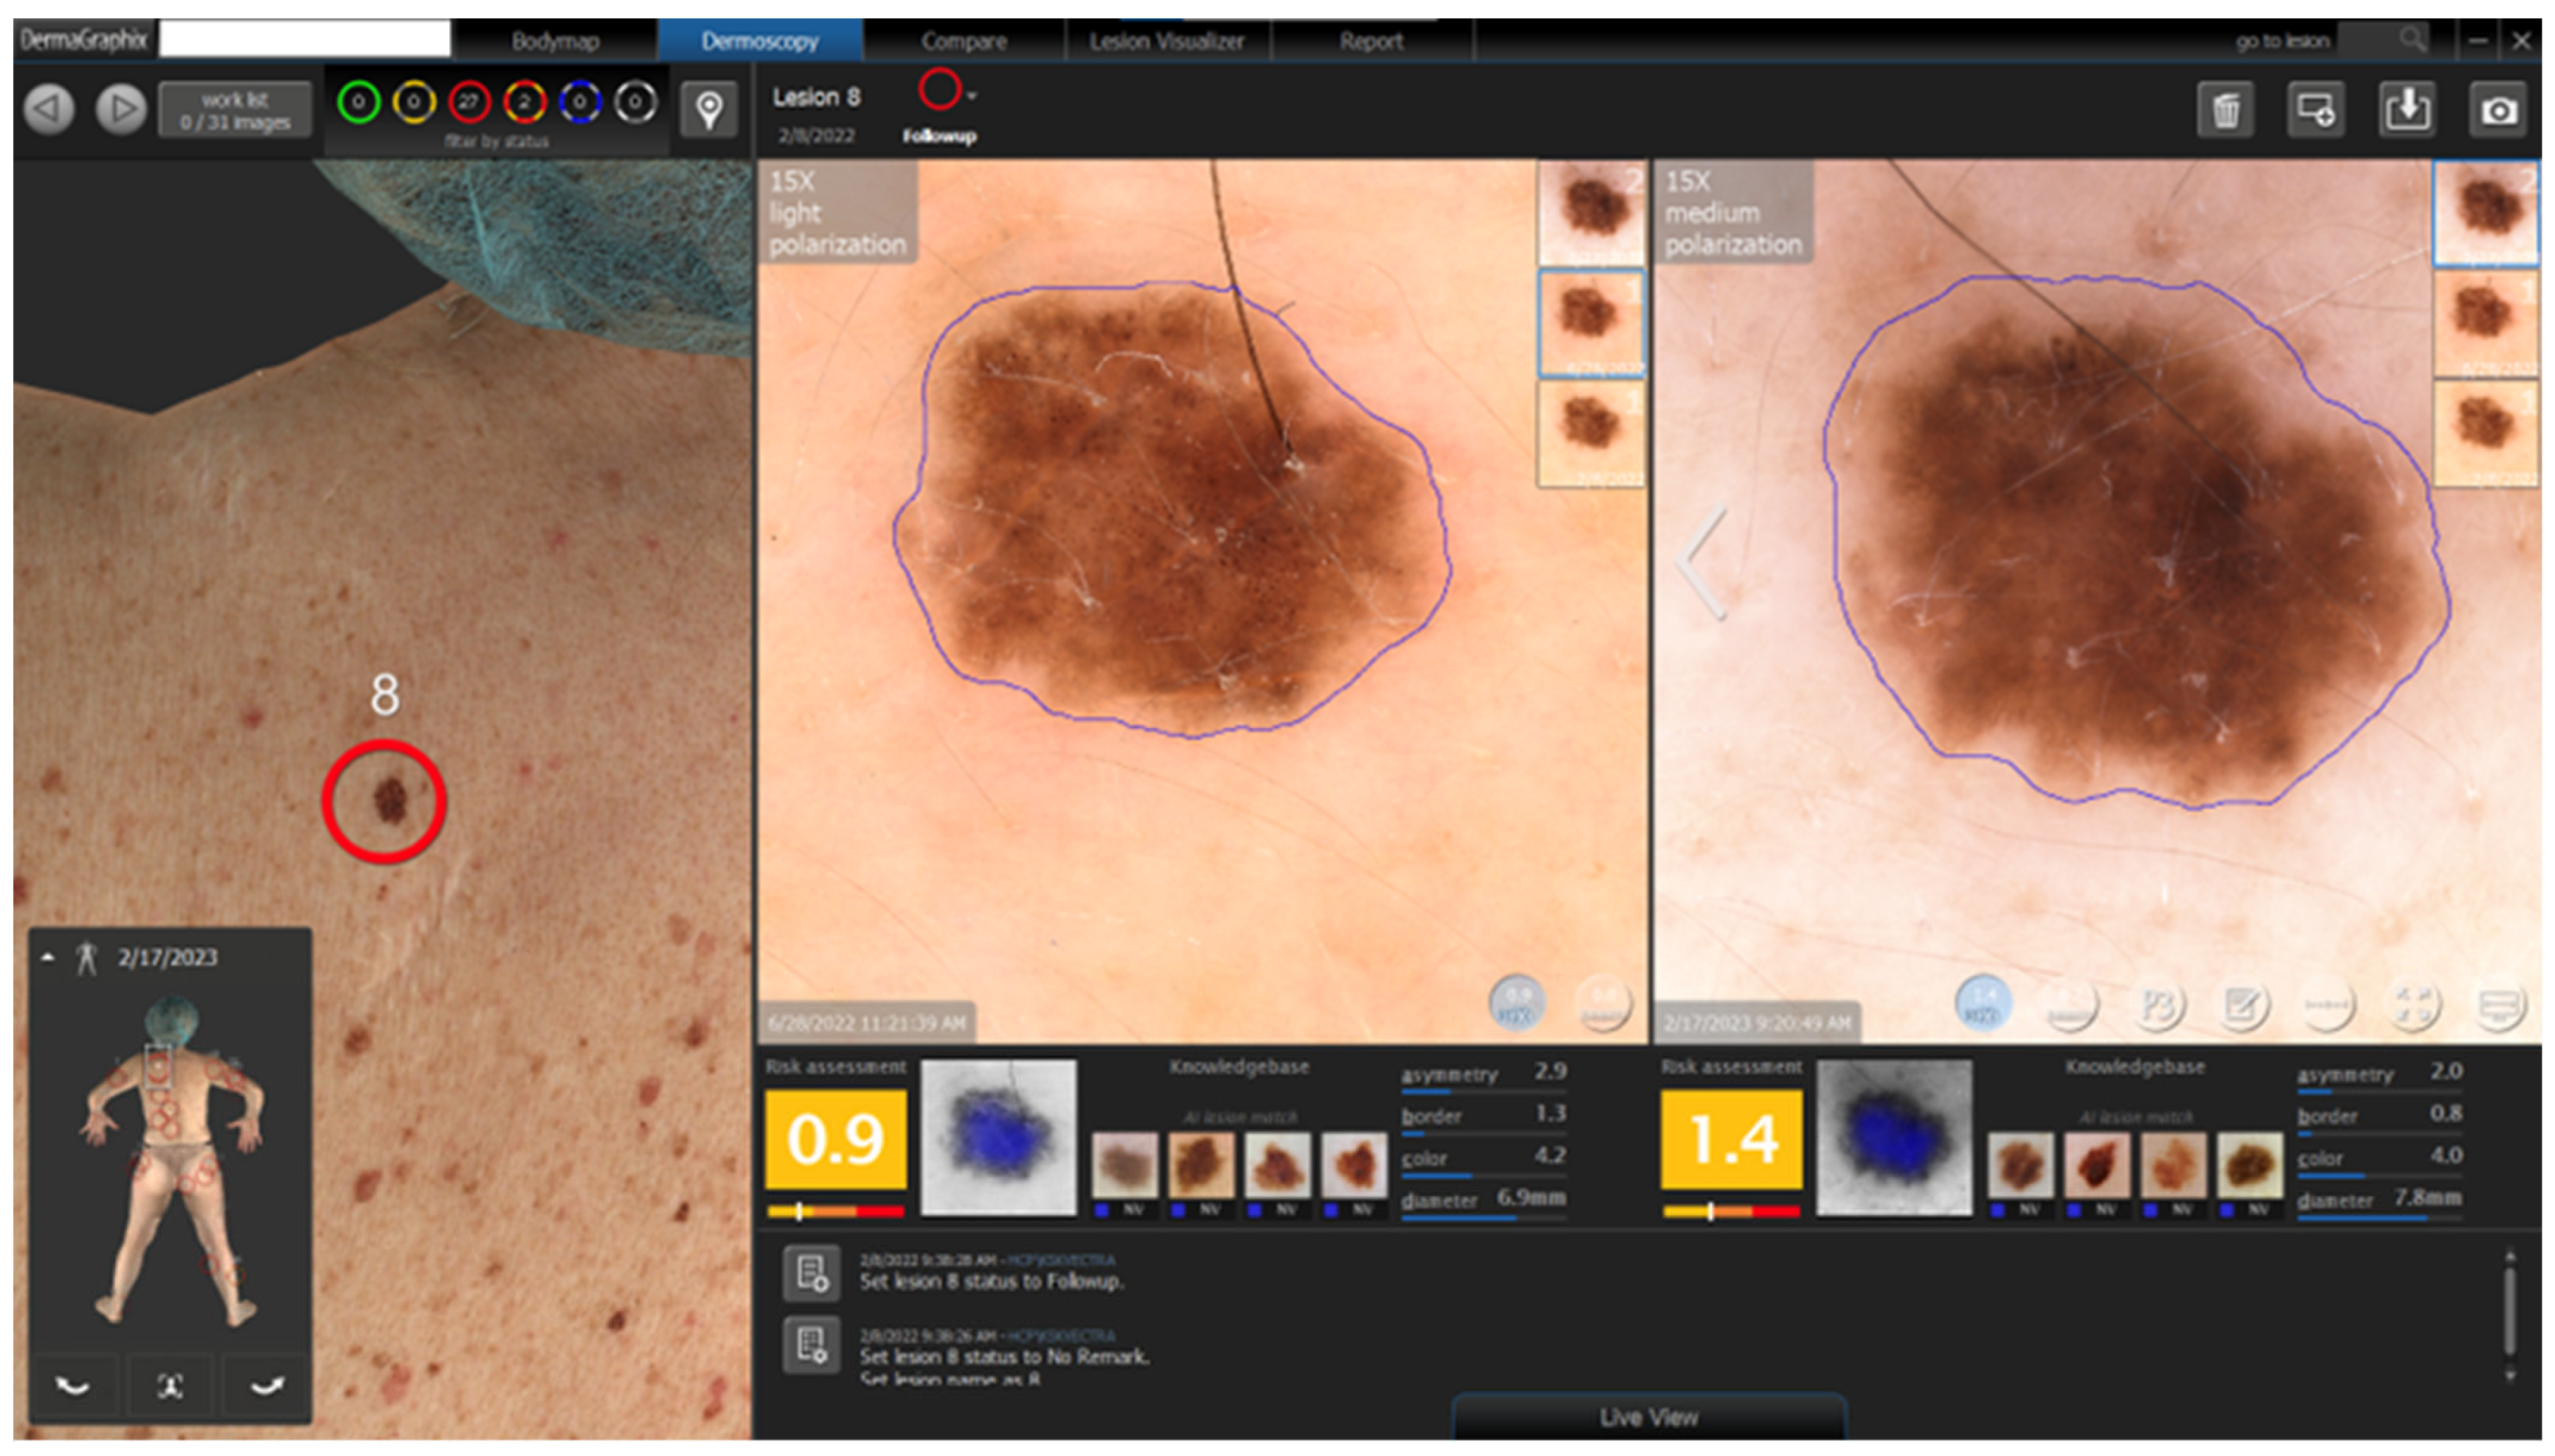This screenshot has height=1456, width=2555.
Task: Click the delete trash can icon
Action: [2226, 110]
